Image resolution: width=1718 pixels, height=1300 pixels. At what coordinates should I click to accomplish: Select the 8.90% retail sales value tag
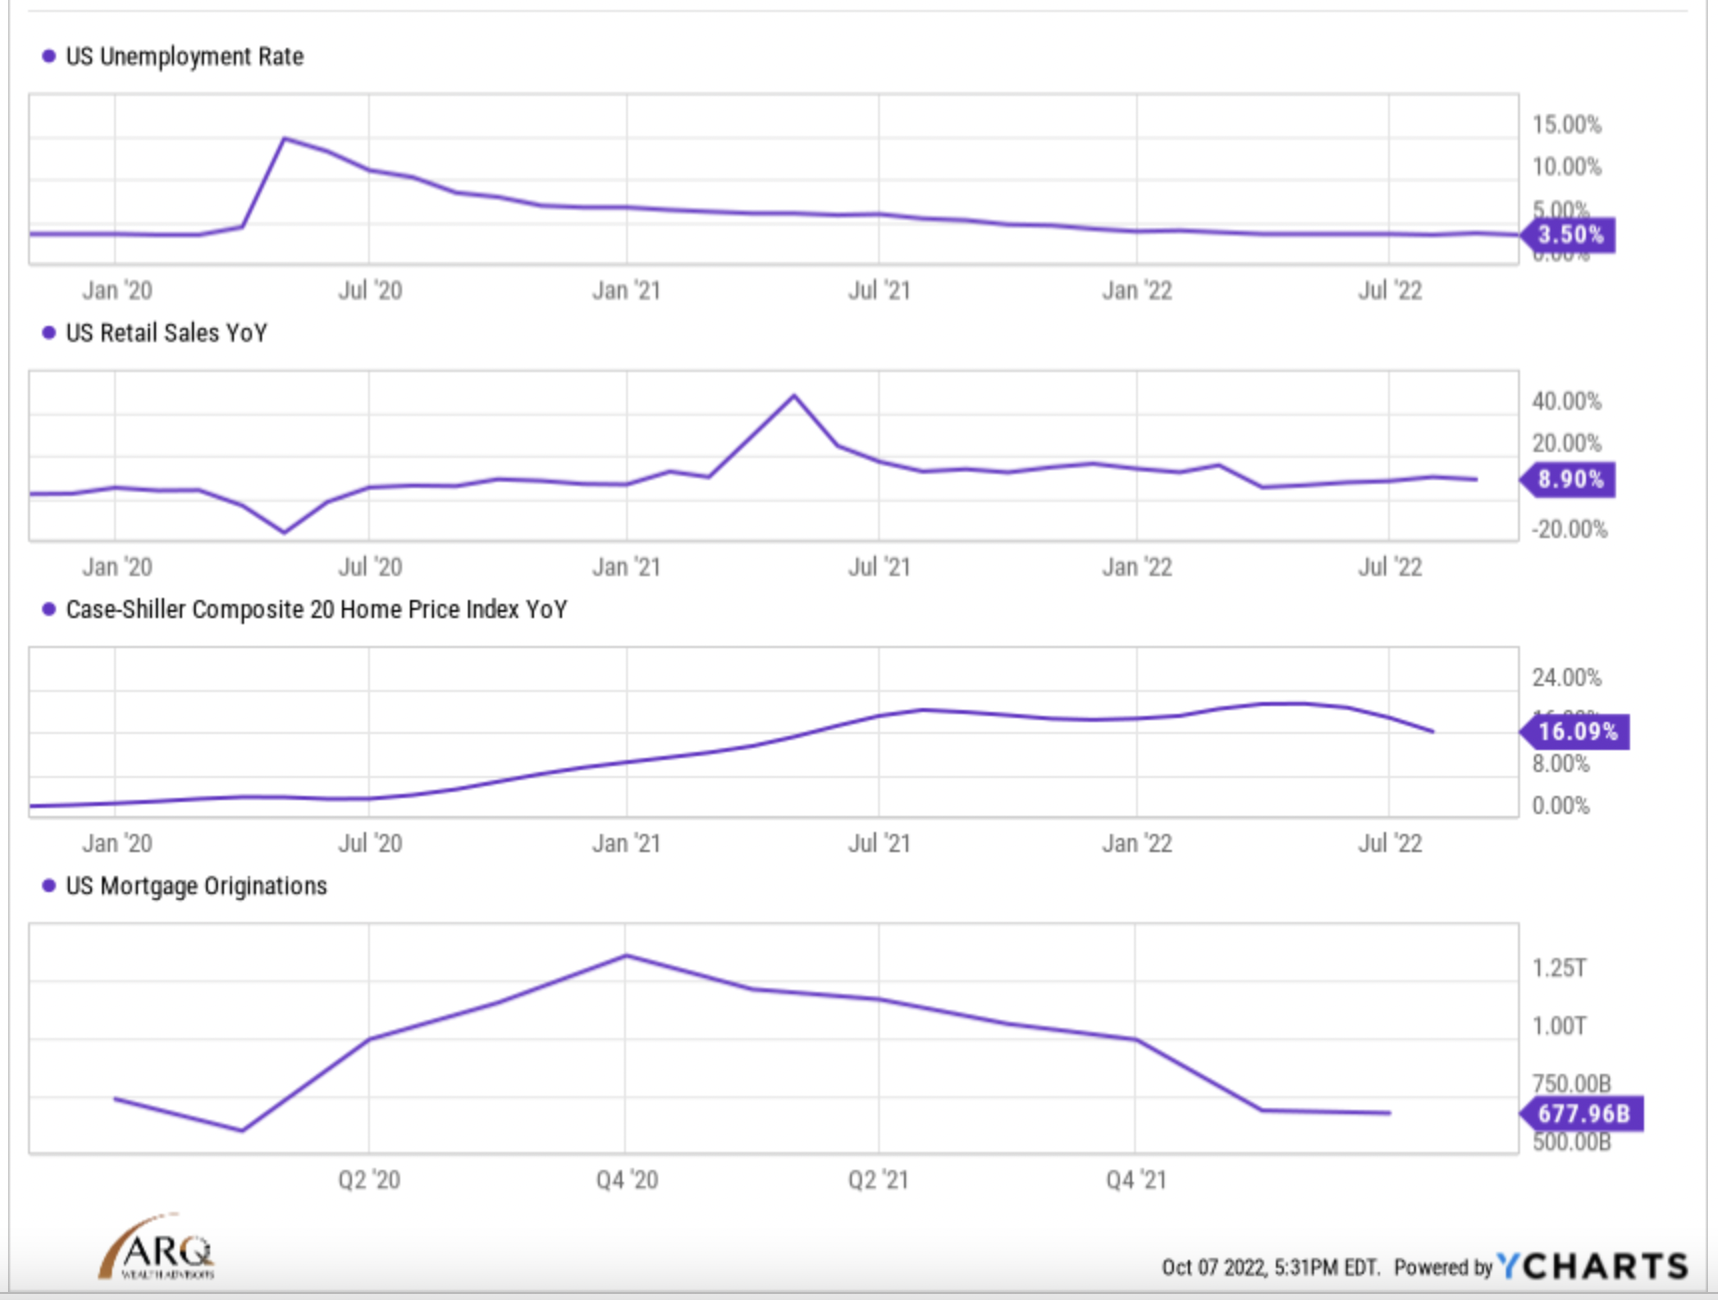[1567, 480]
